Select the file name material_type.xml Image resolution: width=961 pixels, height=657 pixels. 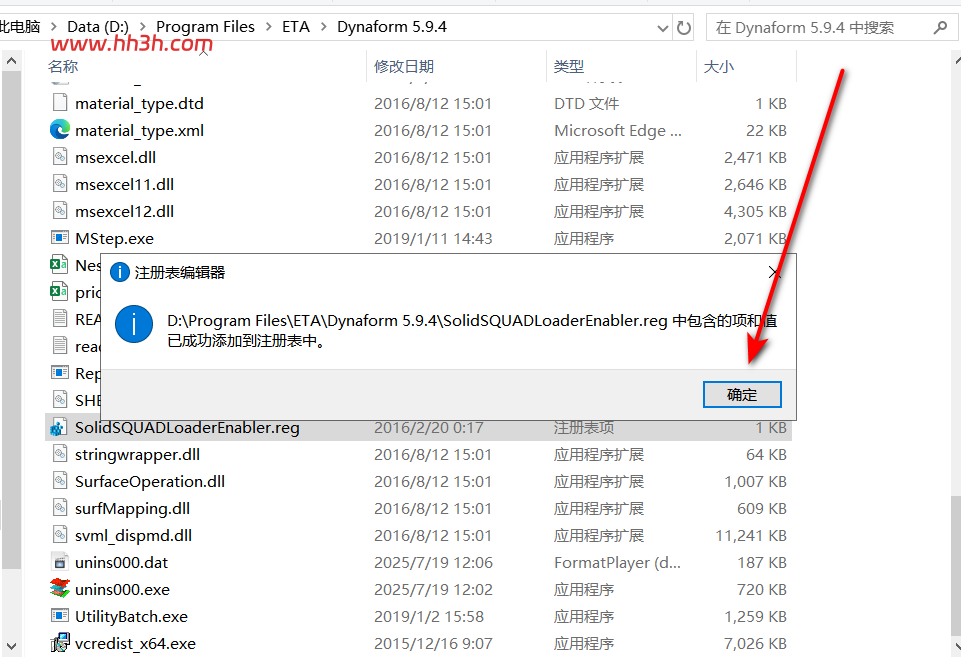(x=139, y=131)
